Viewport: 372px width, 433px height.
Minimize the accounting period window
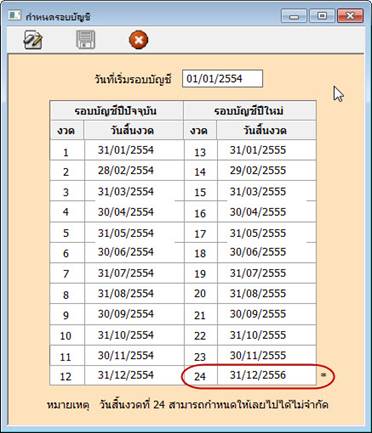(294, 16)
